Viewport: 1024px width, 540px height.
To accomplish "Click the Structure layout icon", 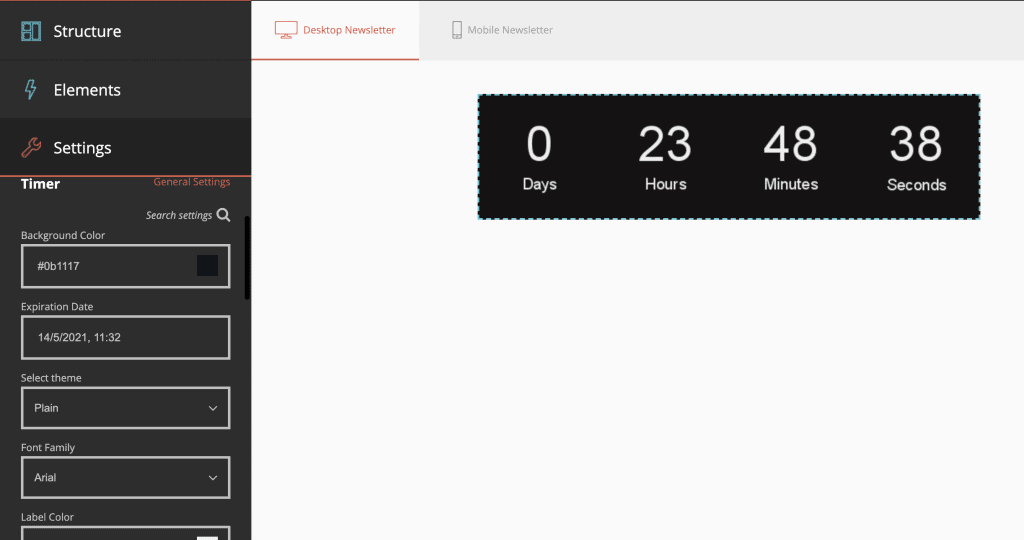I will click(x=31, y=31).
